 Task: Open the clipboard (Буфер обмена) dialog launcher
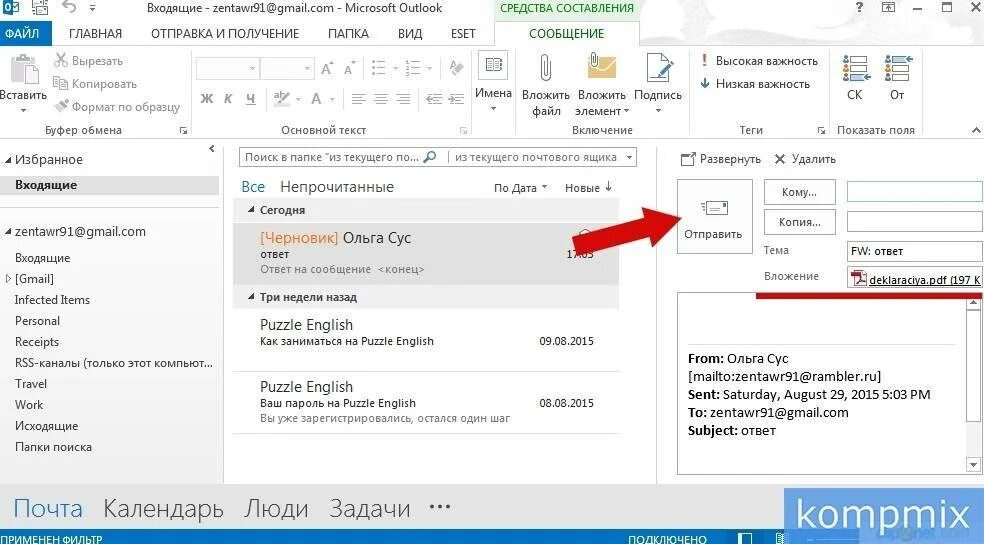coord(183,131)
